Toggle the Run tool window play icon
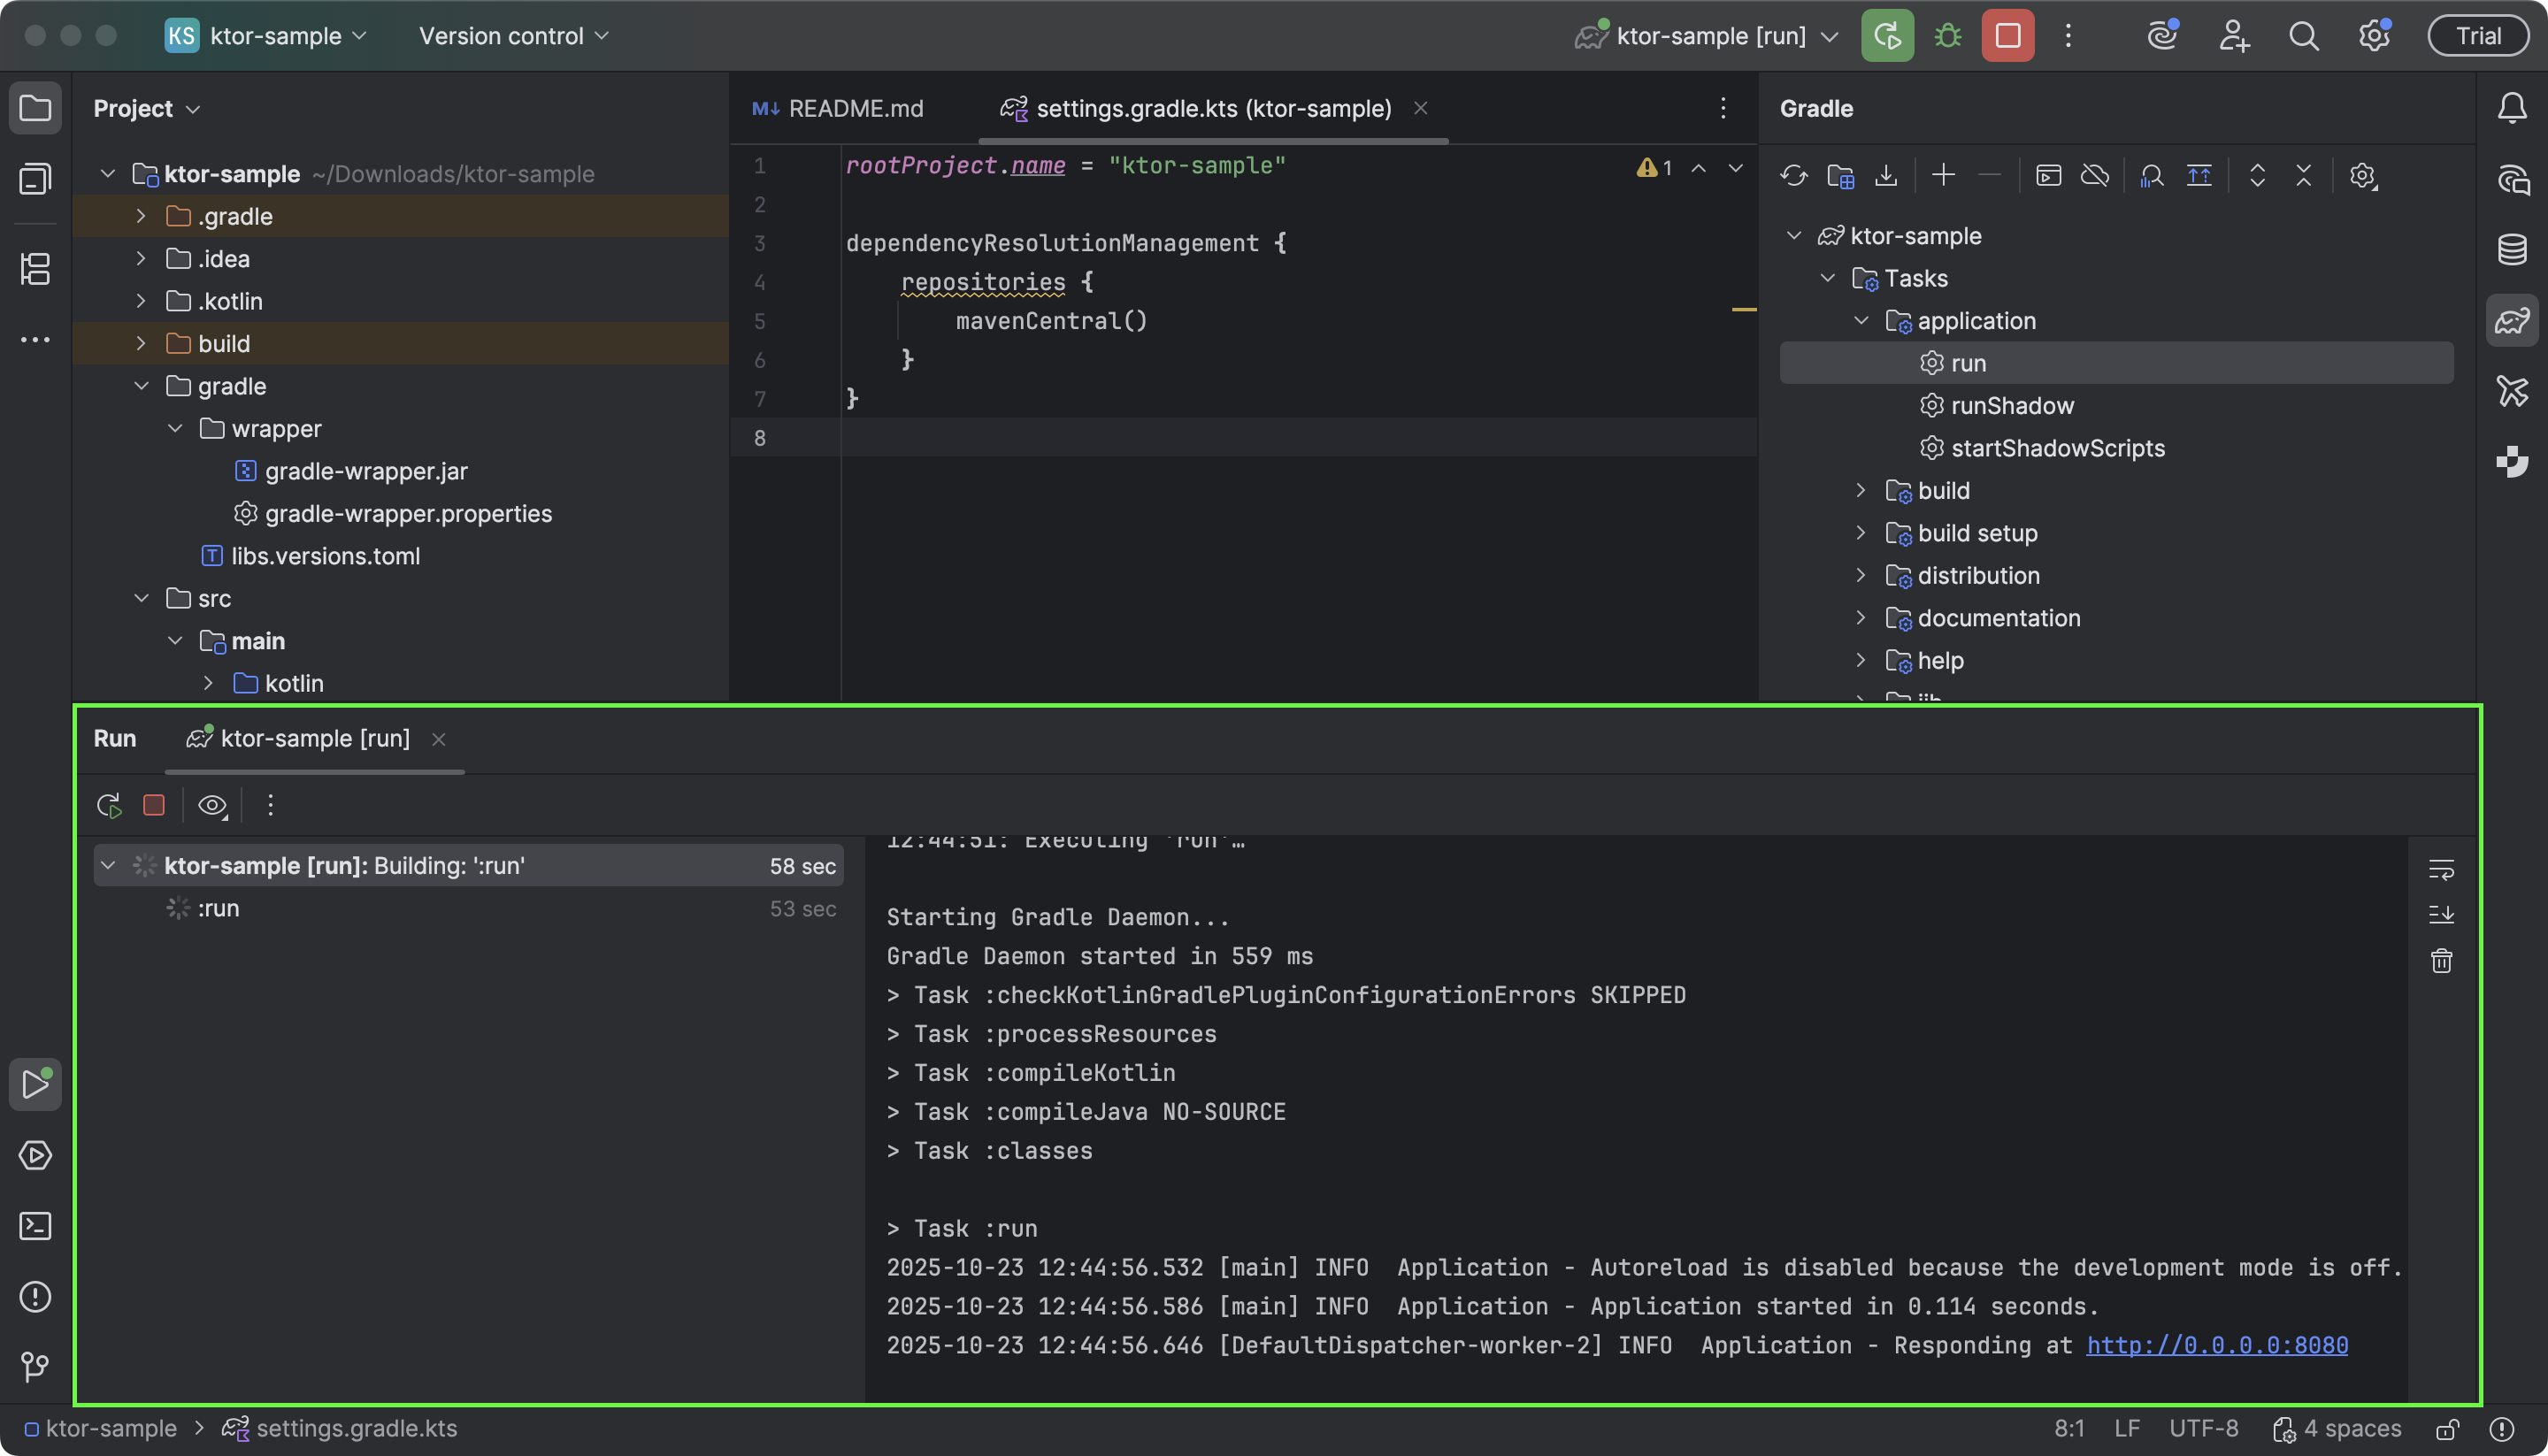The height and width of the screenshot is (1456, 2548). click(x=36, y=1083)
